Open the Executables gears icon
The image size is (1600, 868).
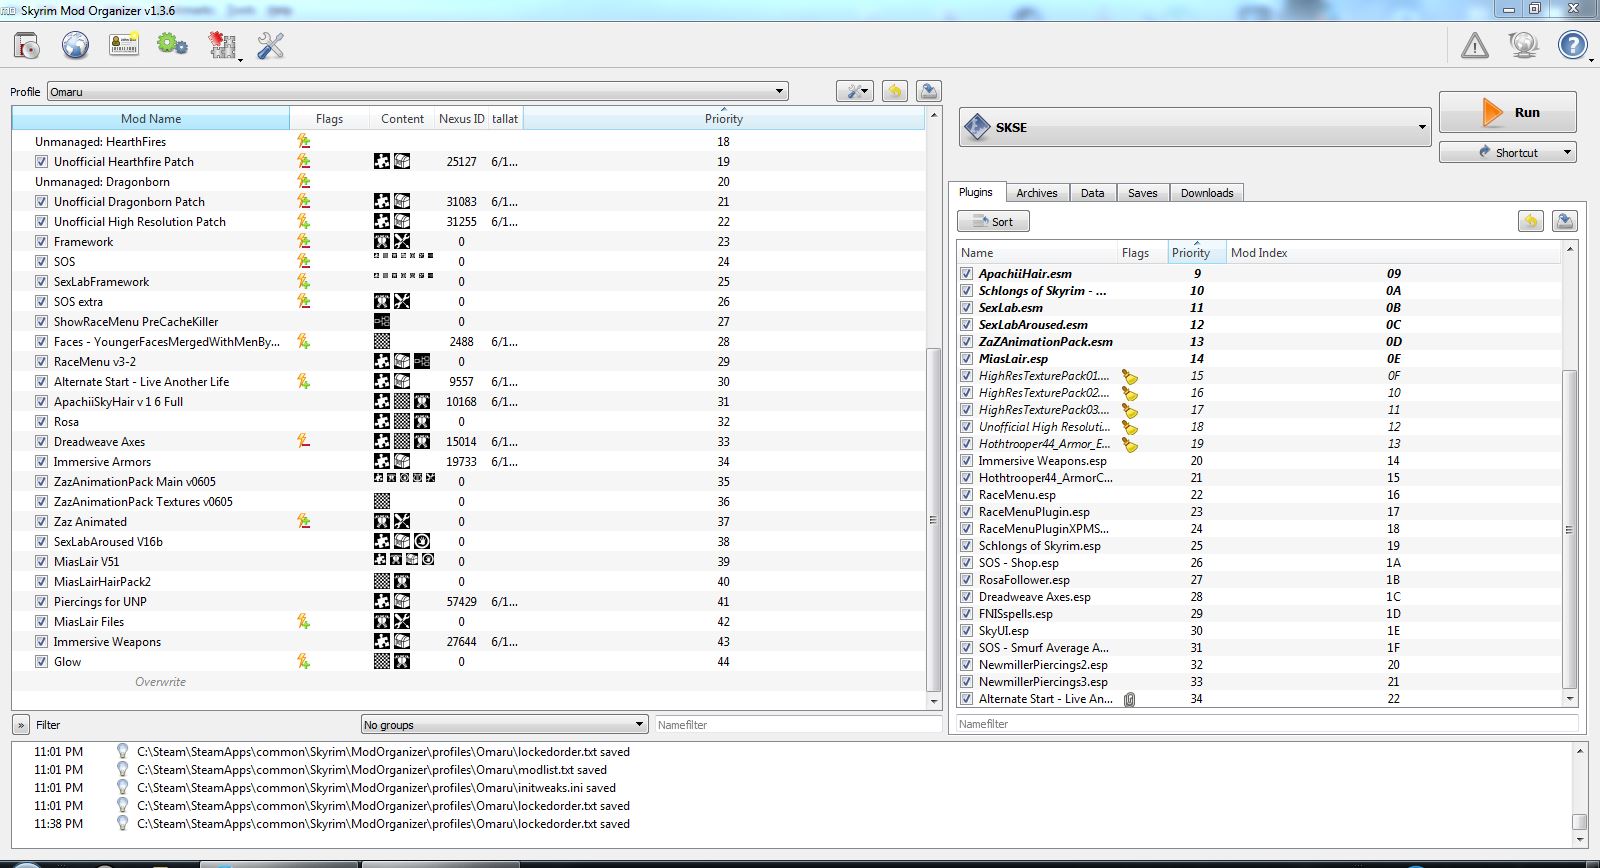(172, 45)
